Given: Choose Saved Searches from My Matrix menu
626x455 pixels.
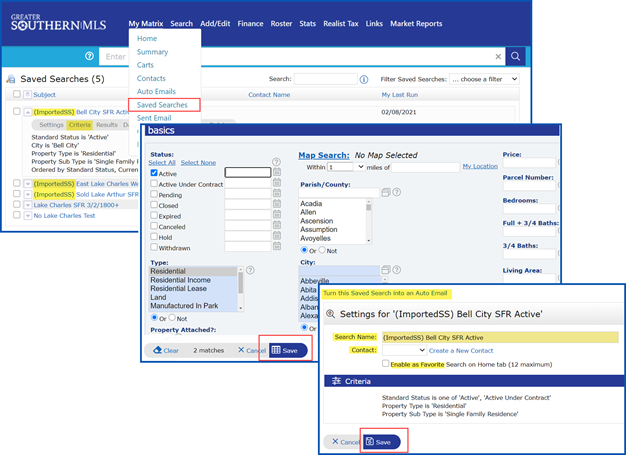Looking at the screenshot, I should pos(162,105).
